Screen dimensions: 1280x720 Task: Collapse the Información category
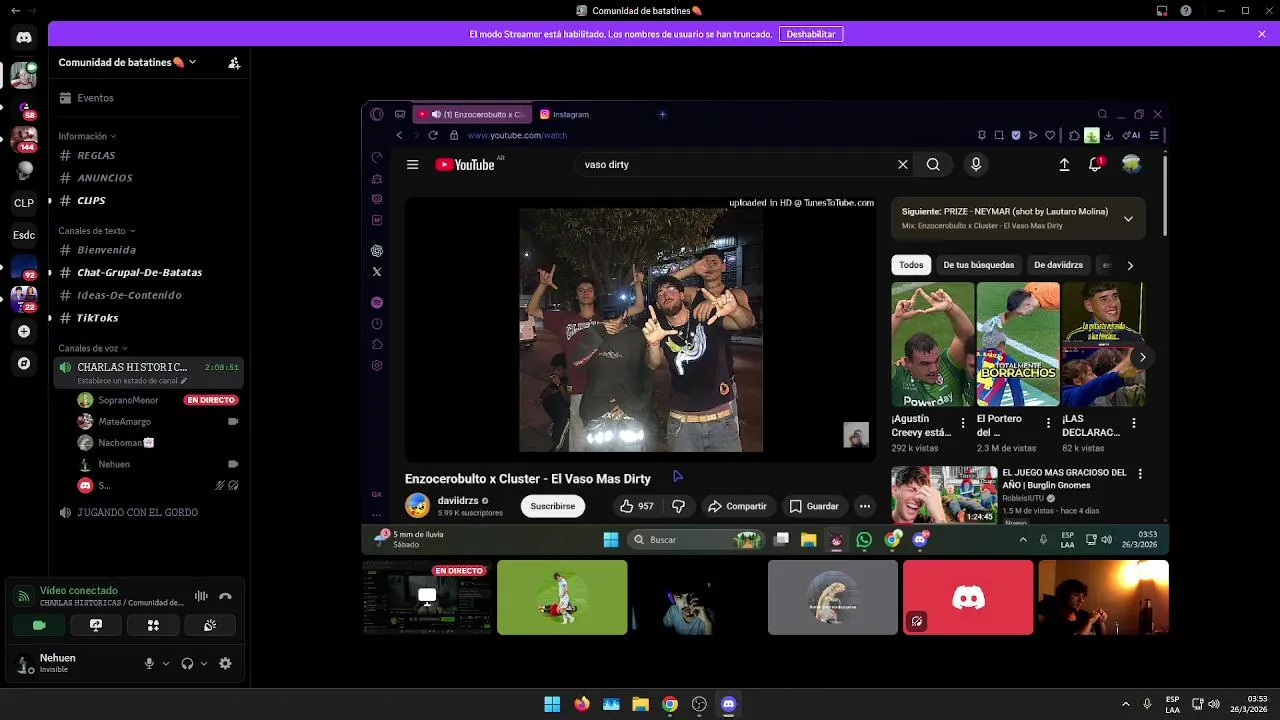87,136
